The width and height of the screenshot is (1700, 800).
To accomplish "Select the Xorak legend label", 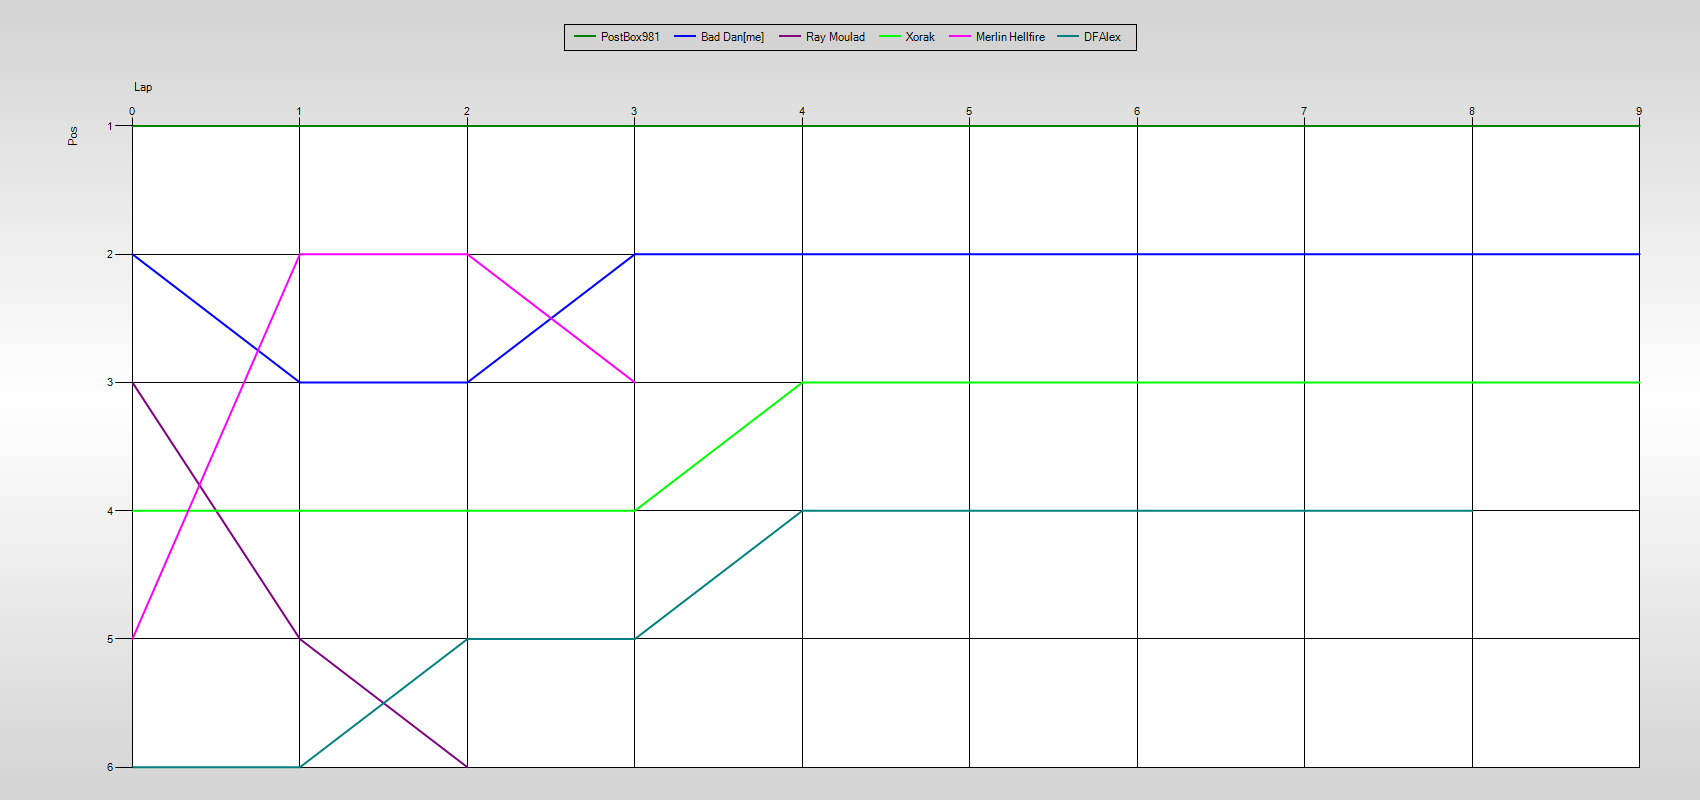I will click(x=920, y=37).
